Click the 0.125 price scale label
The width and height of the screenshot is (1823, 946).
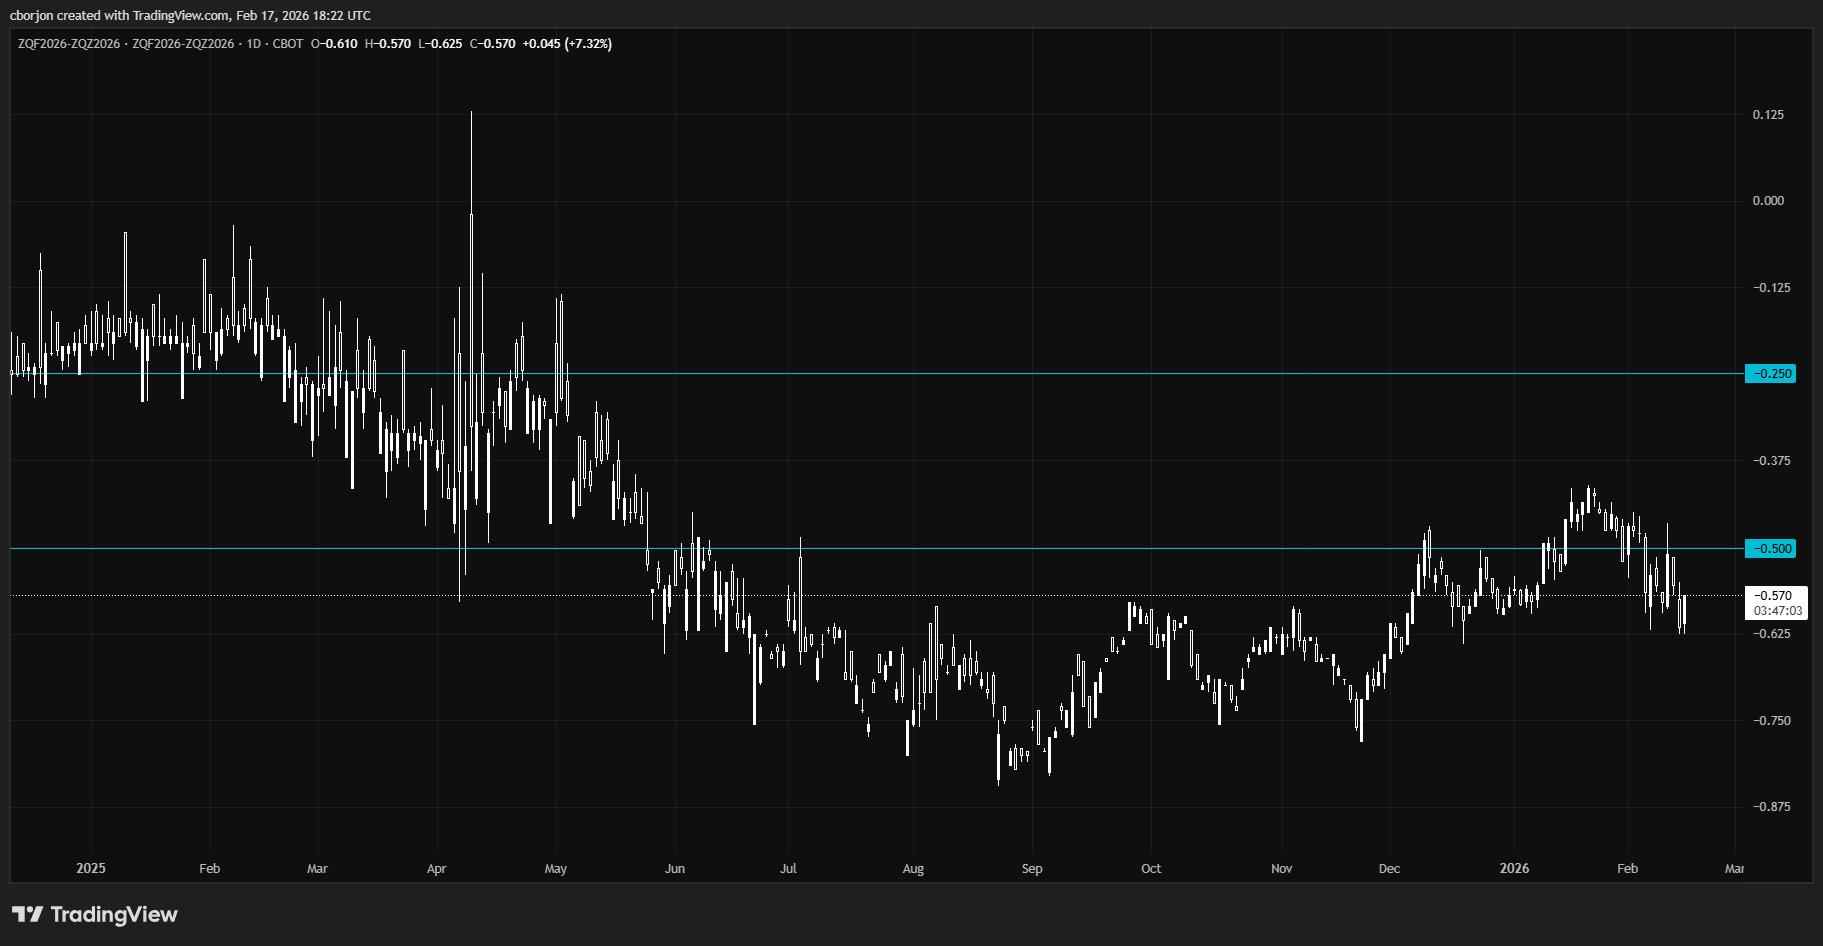[x=1768, y=115]
